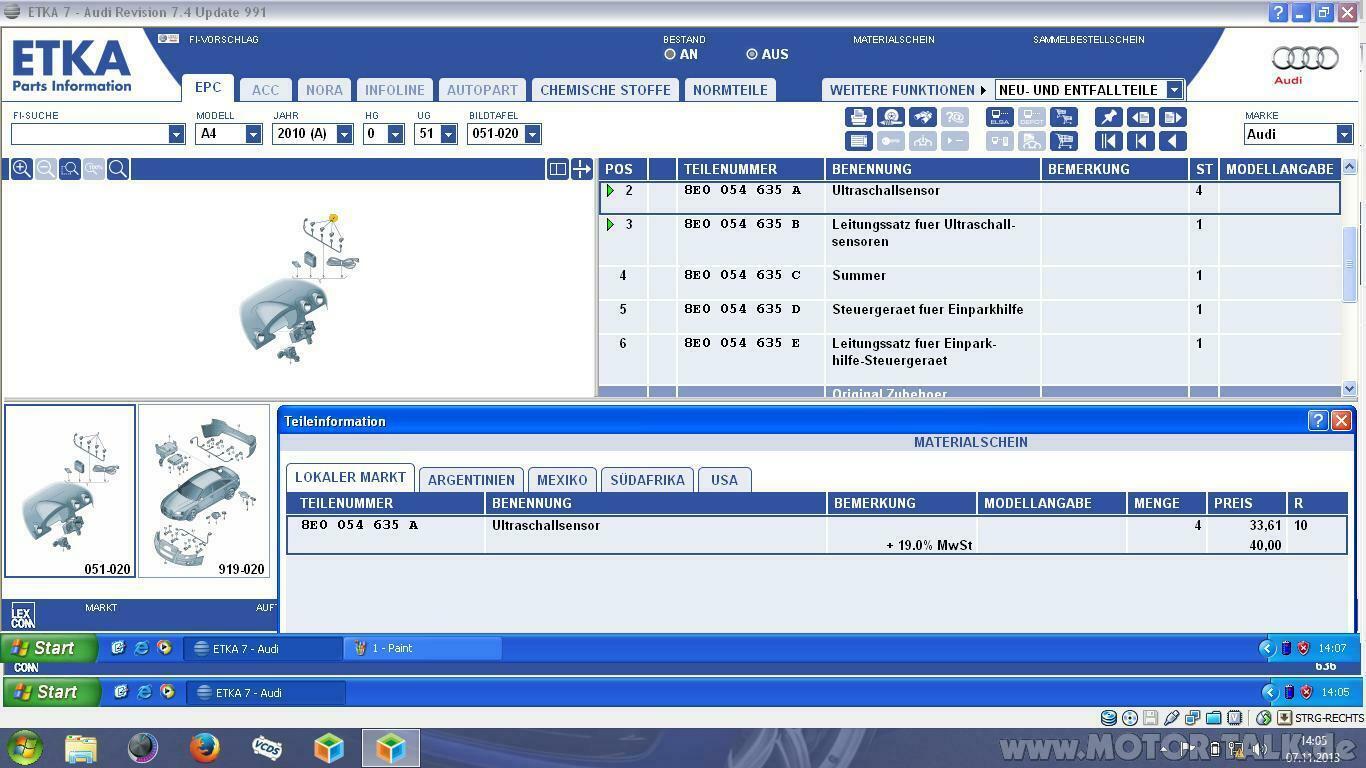Switch to the Chemische Stoffe tab
Viewport: 1366px width, 768px height.
(x=605, y=90)
